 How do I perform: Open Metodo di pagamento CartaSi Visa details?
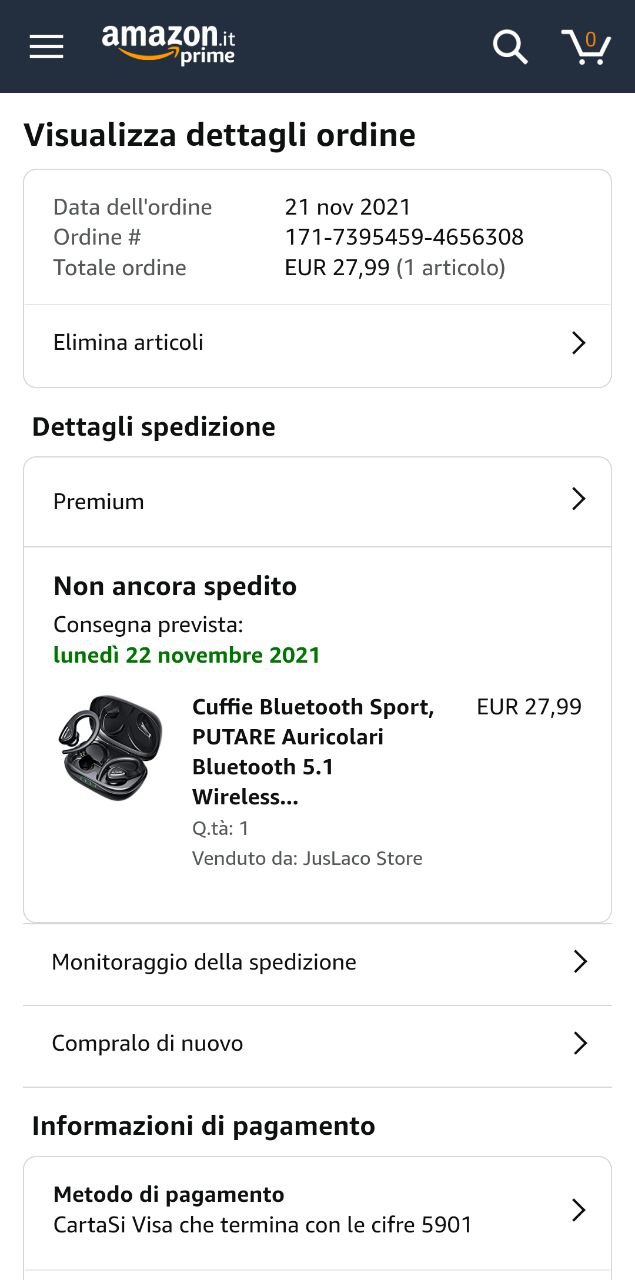click(x=262, y=1210)
